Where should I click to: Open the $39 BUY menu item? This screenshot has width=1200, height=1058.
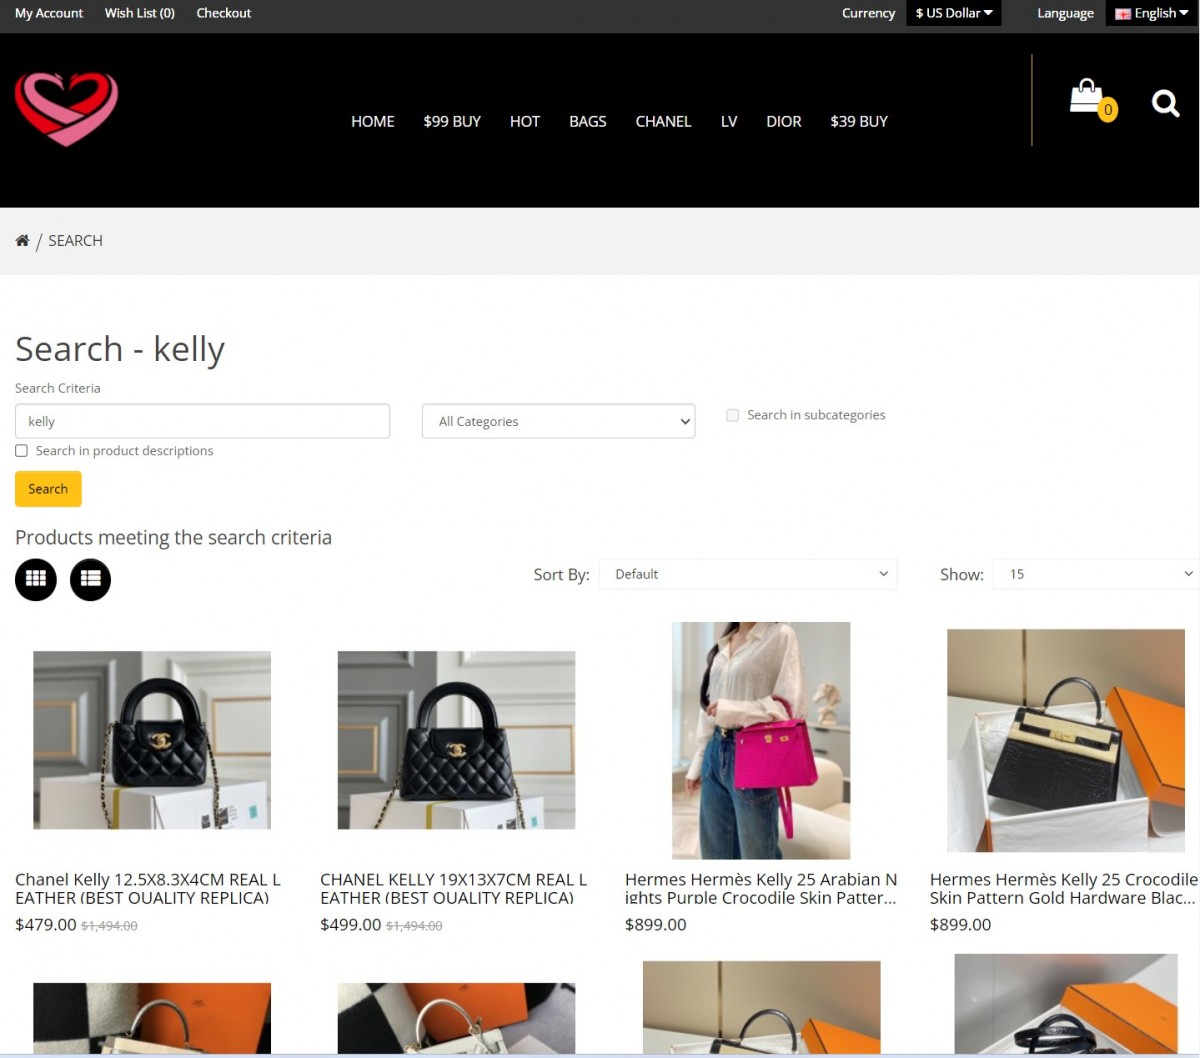pyautogui.click(x=859, y=121)
